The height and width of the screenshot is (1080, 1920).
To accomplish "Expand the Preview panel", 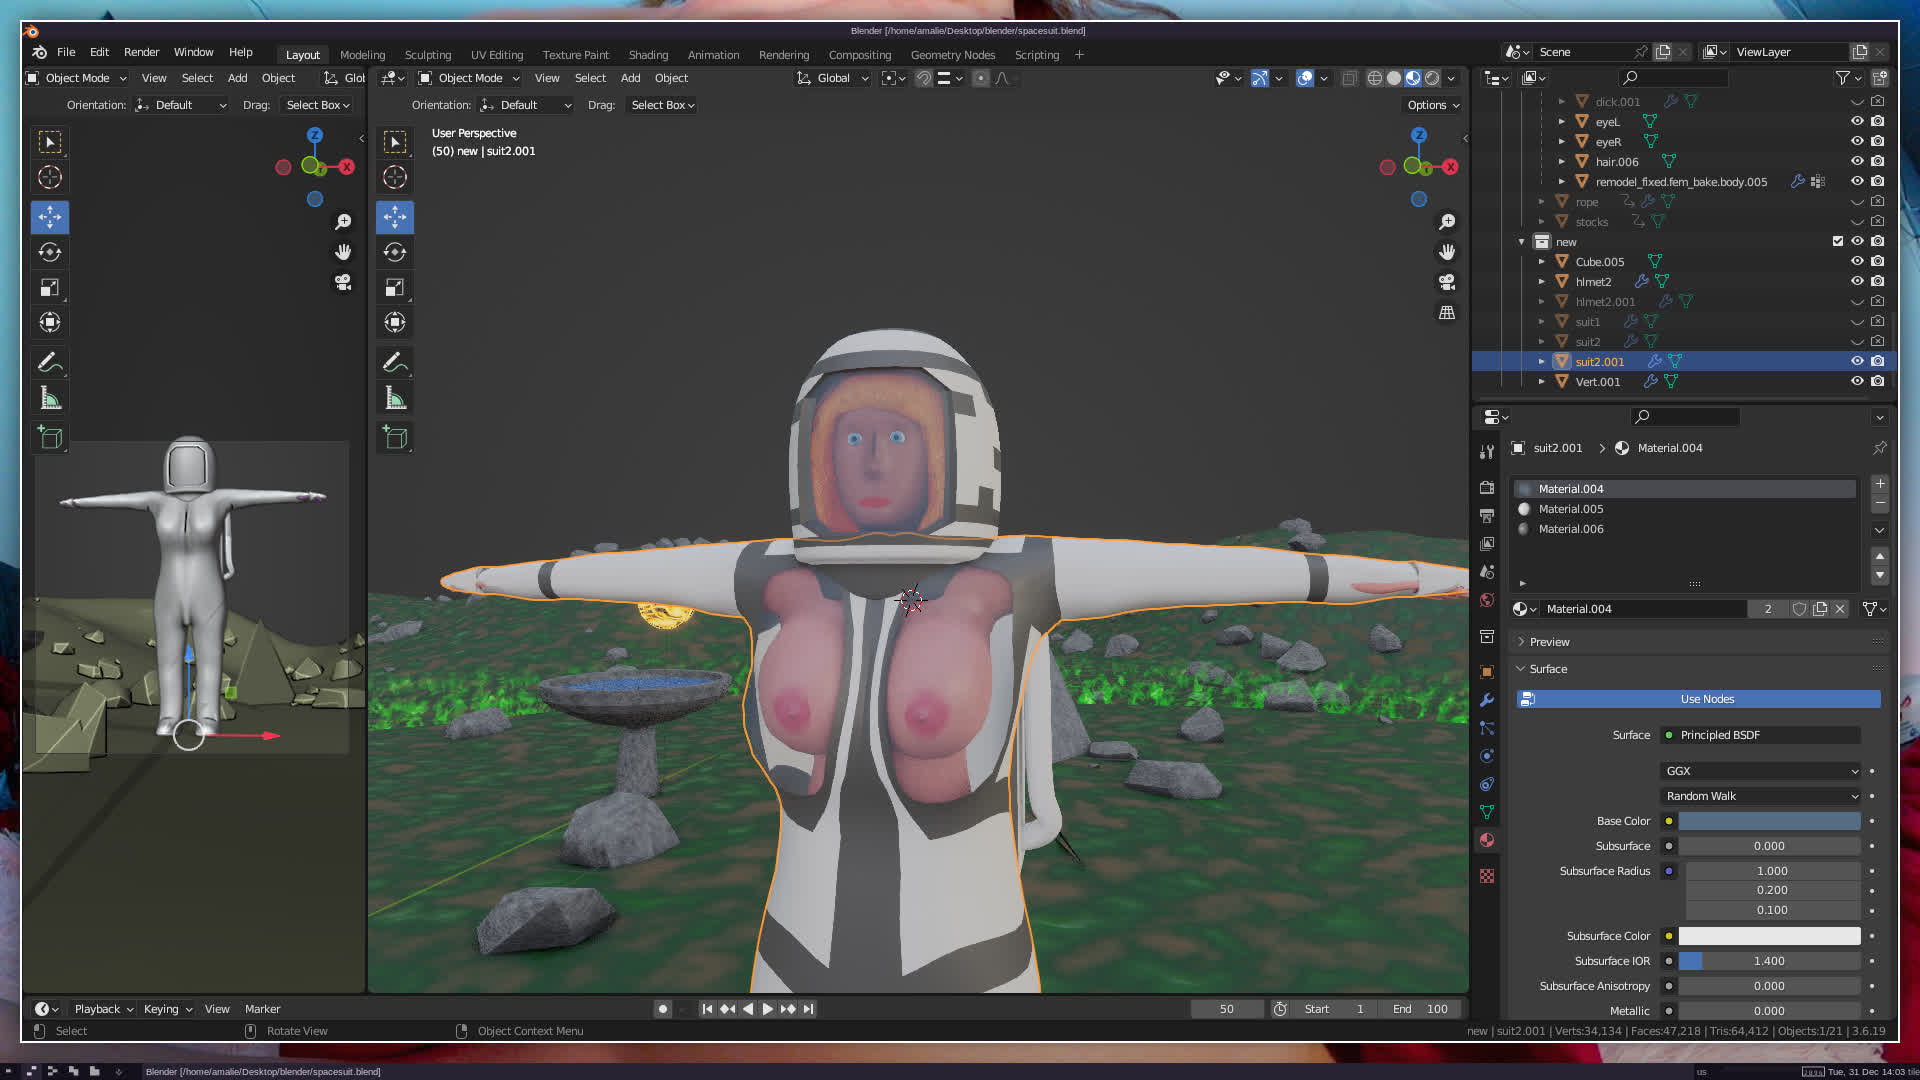I will 1549,642.
